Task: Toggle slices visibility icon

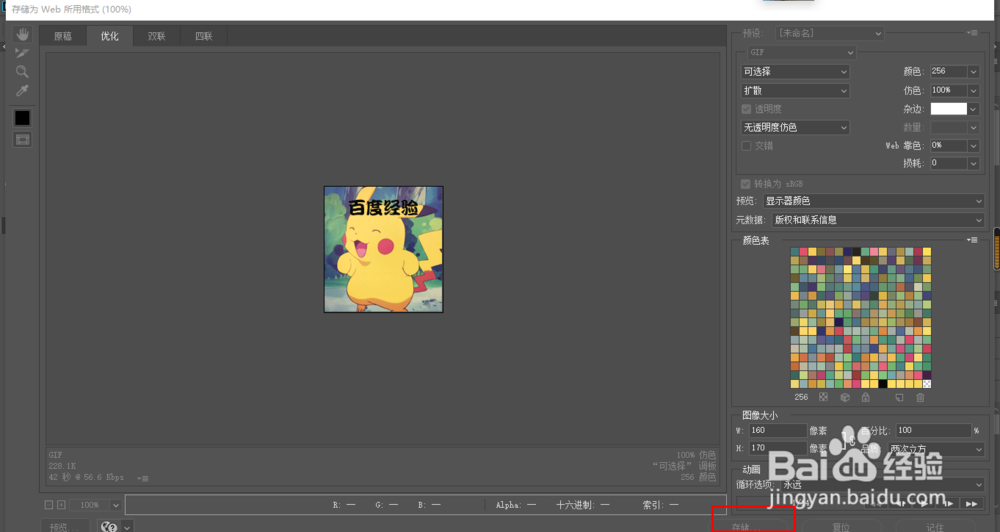Action: (x=22, y=140)
